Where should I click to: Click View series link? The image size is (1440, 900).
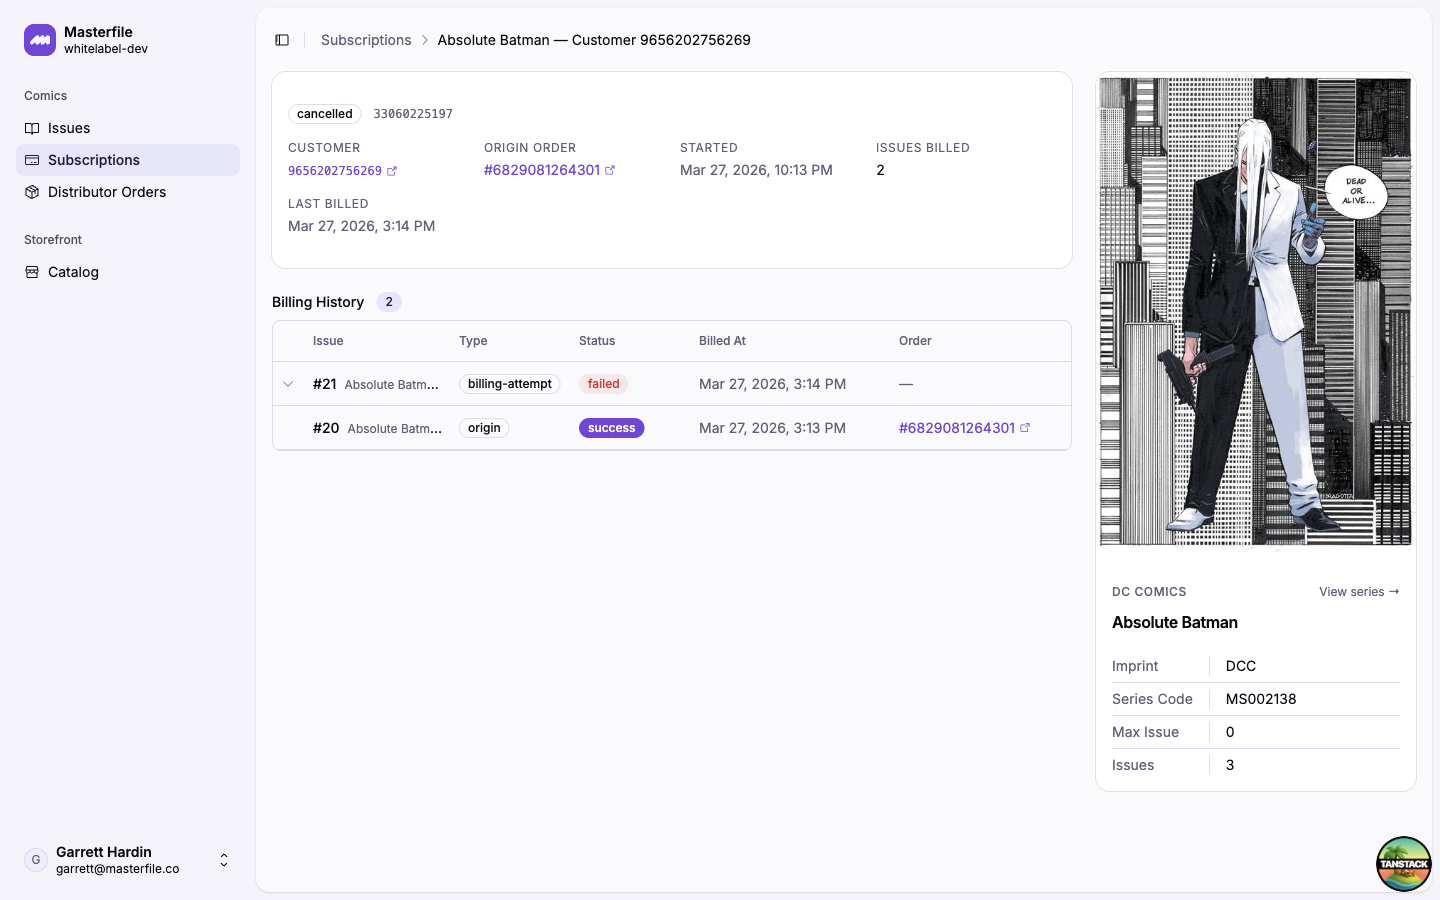(1359, 592)
